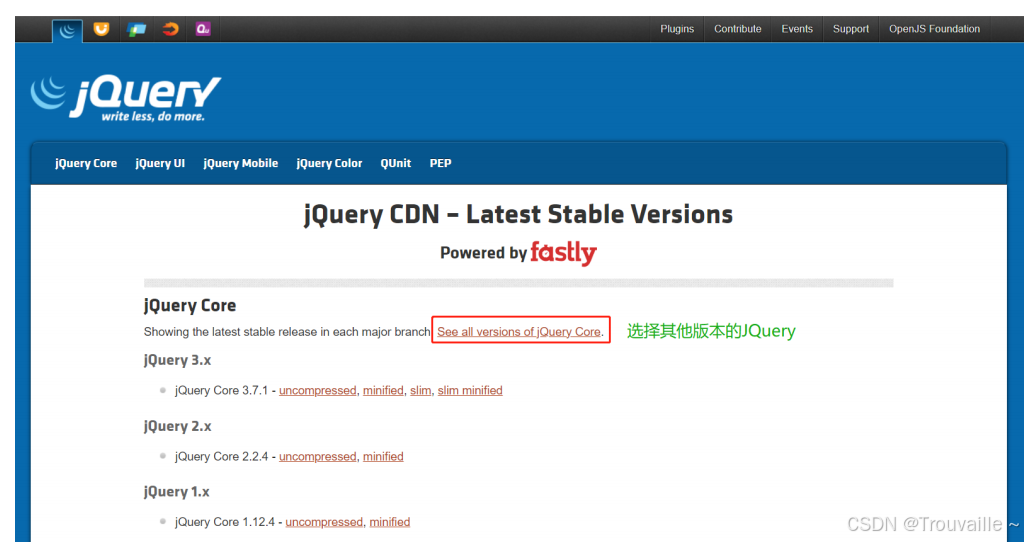The height and width of the screenshot is (542, 1024).
Task: Open the Contribute top menu item
Action: click(x=737, y=29)
